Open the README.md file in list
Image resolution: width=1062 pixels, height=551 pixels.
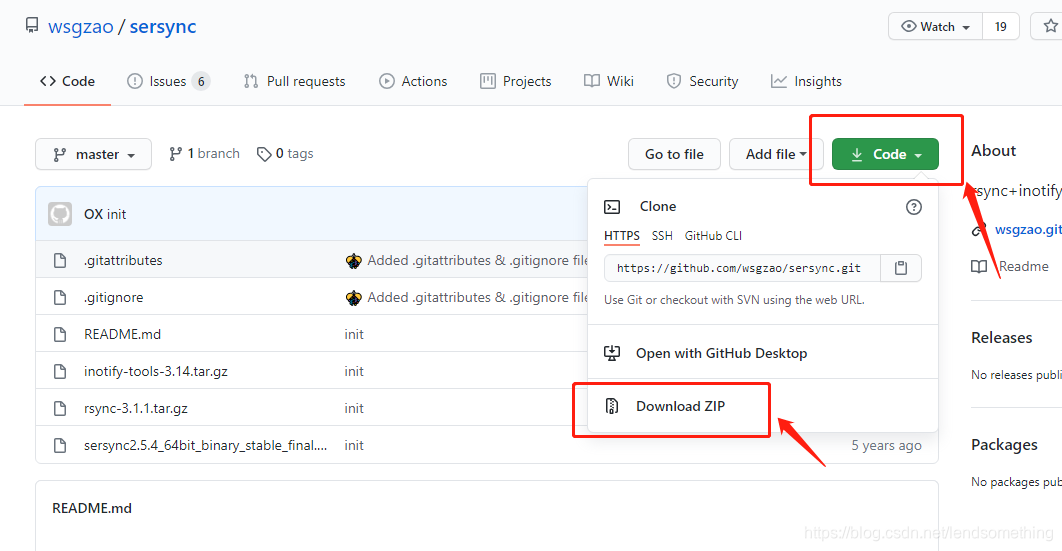(x=123, y=334)
